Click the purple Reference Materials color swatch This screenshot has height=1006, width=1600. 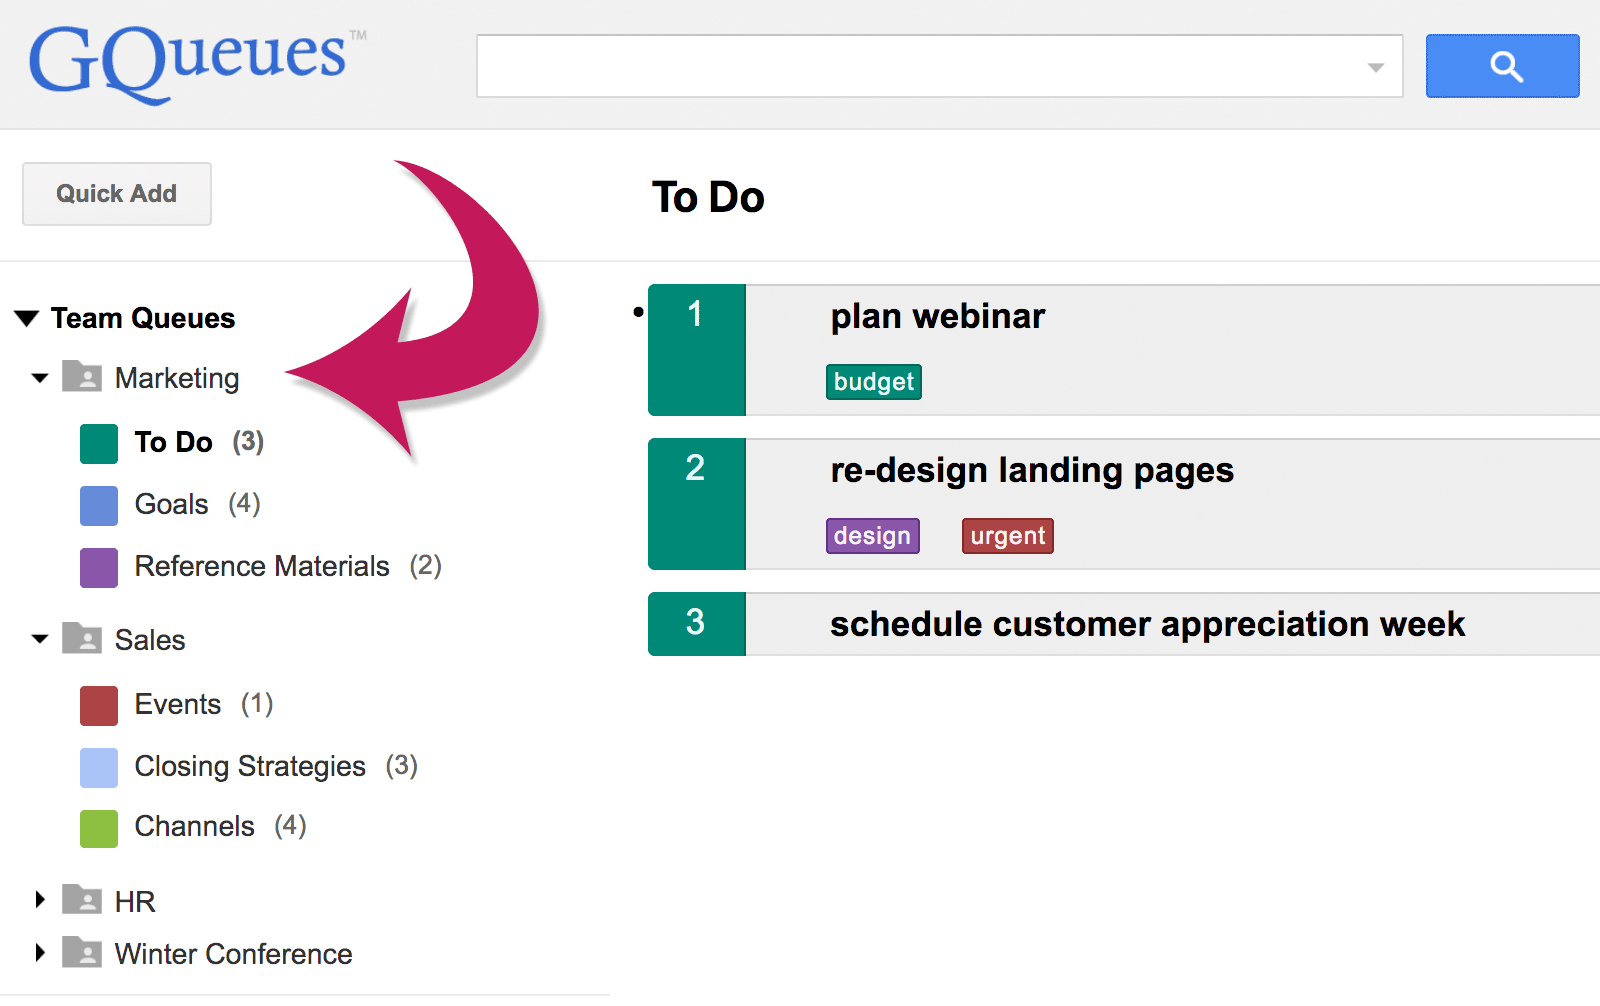click(x=99, y=567)
